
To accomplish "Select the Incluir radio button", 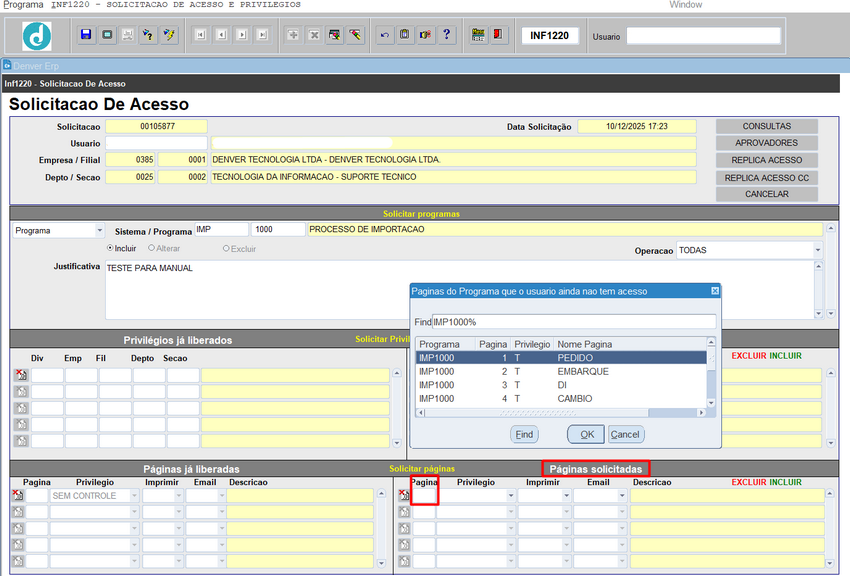I will pos(111,248).
